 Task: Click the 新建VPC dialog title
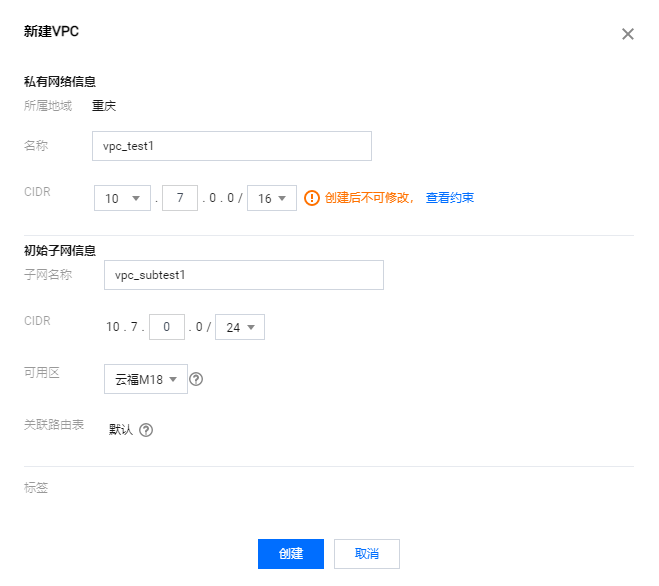pos(51,32)
